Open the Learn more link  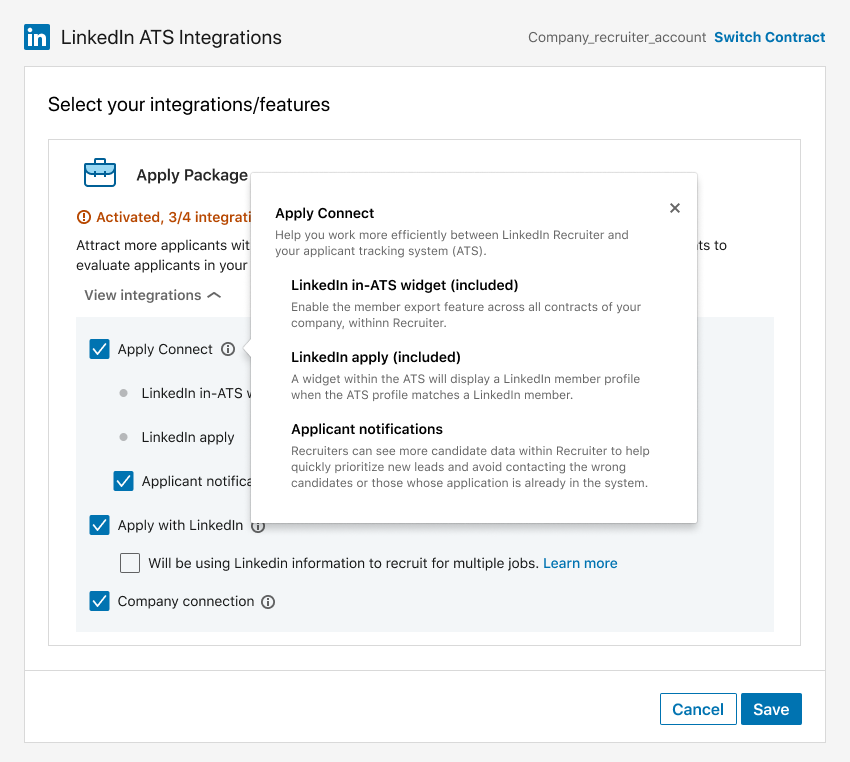point(580,563)
